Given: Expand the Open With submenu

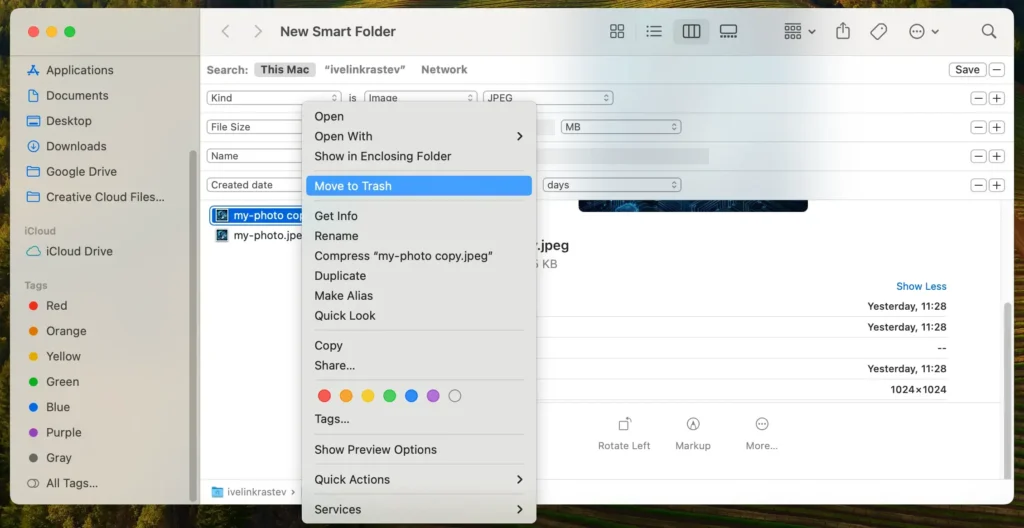Looking at the screenshot, I should click(418, 136).
